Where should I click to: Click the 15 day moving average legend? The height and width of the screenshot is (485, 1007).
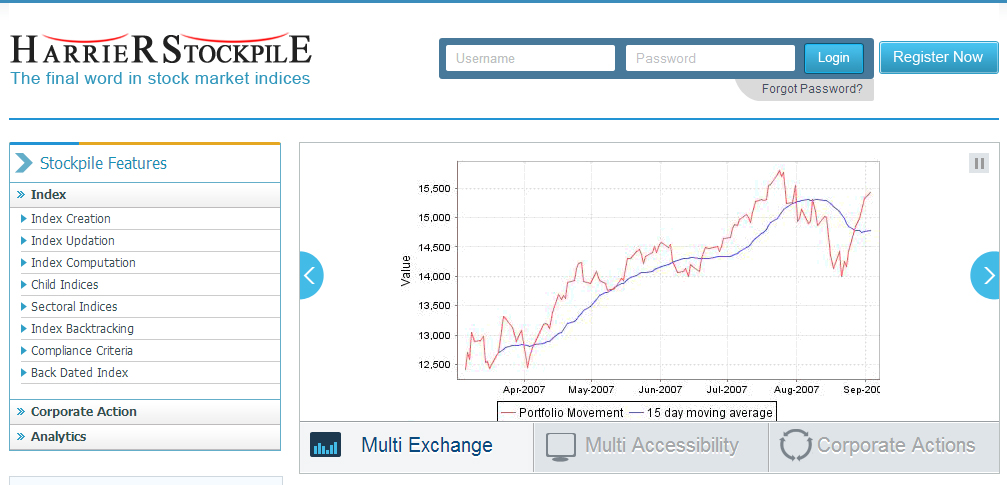(x=701, y=413)
